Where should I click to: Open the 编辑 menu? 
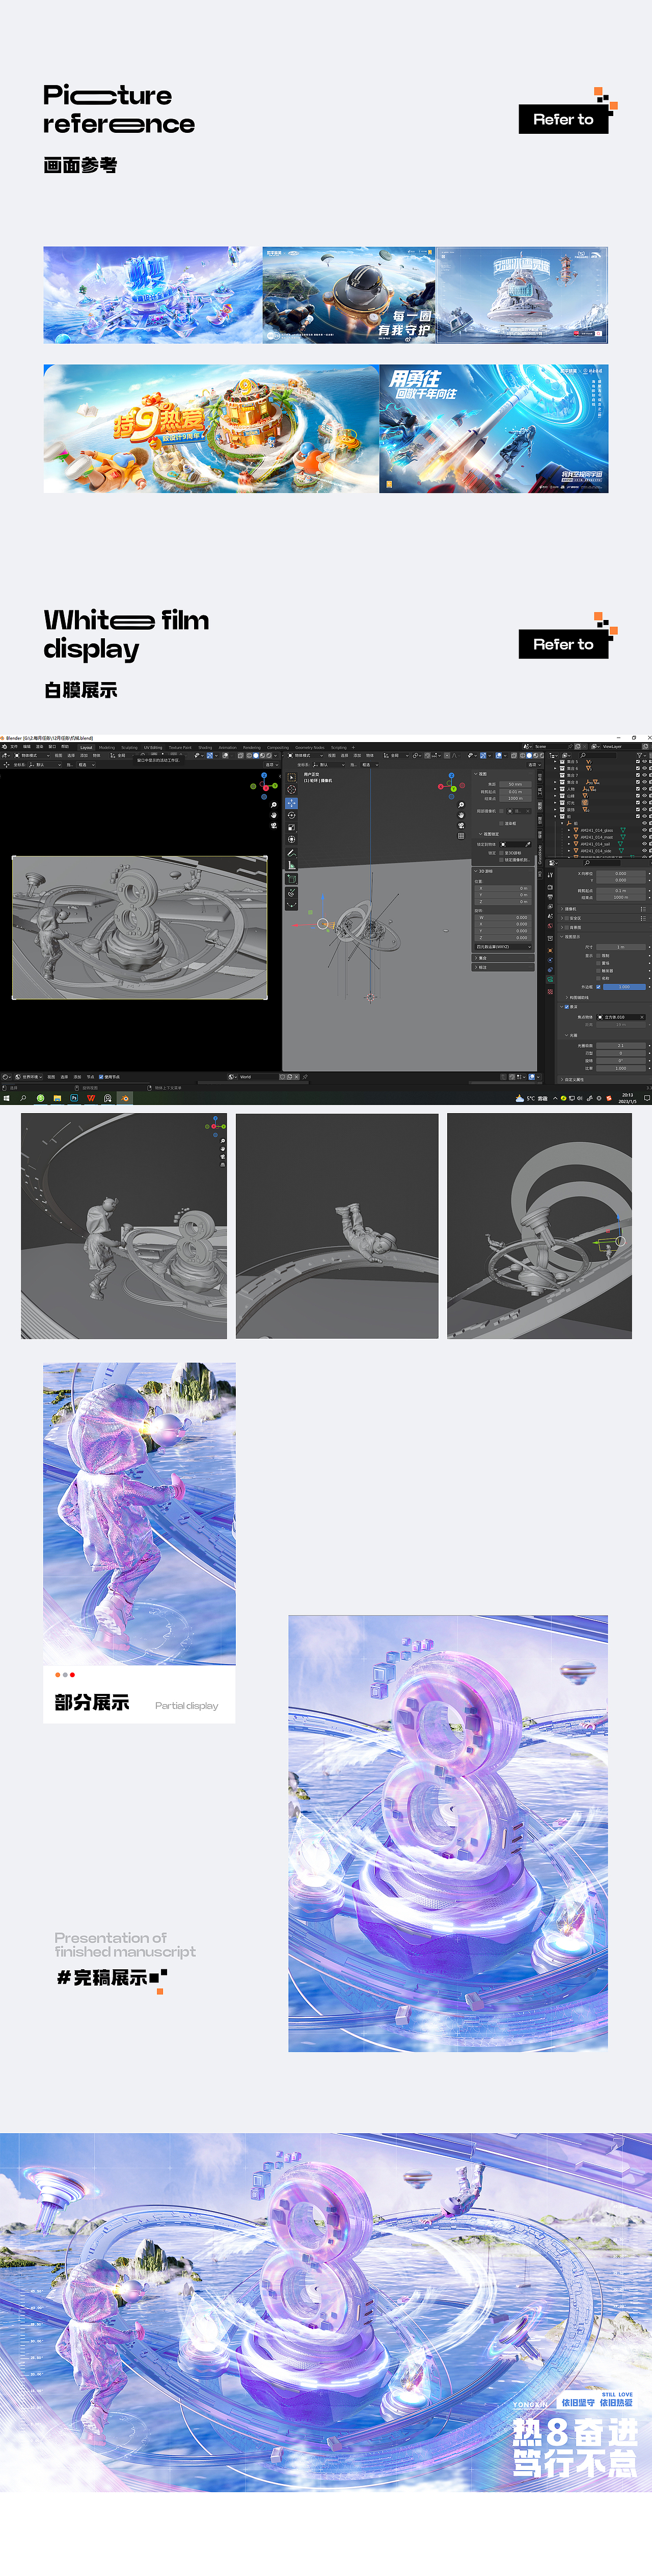(27, 747)
